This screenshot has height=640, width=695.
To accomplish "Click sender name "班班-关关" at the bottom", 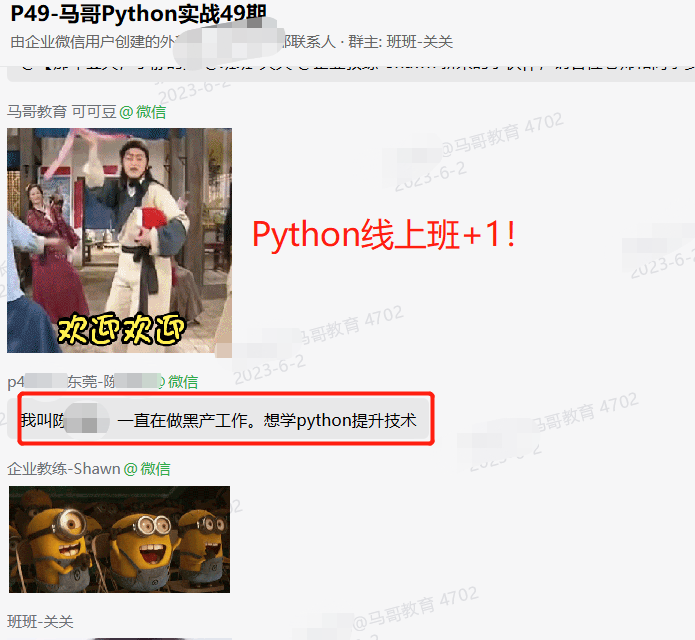I will coord(40,622).
